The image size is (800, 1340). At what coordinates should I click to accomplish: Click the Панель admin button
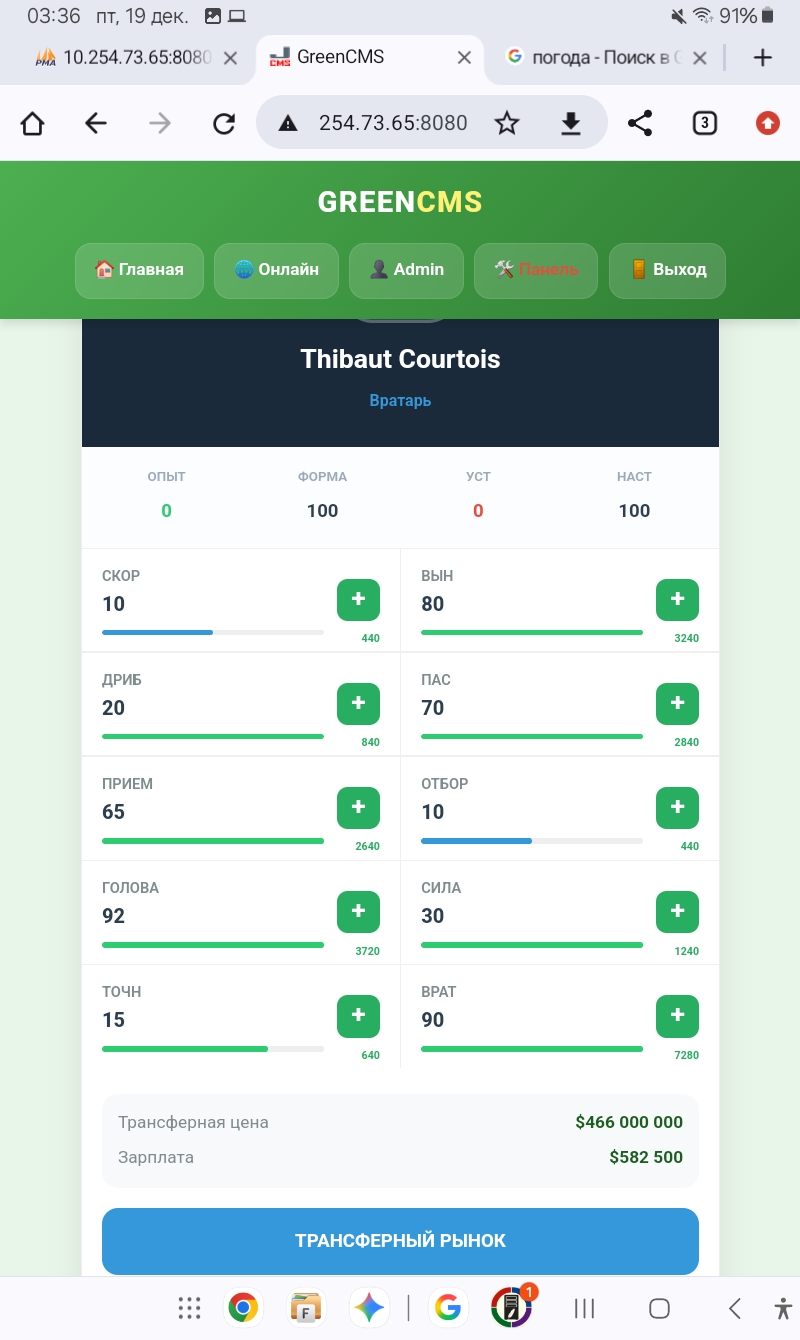coord(535,270)
